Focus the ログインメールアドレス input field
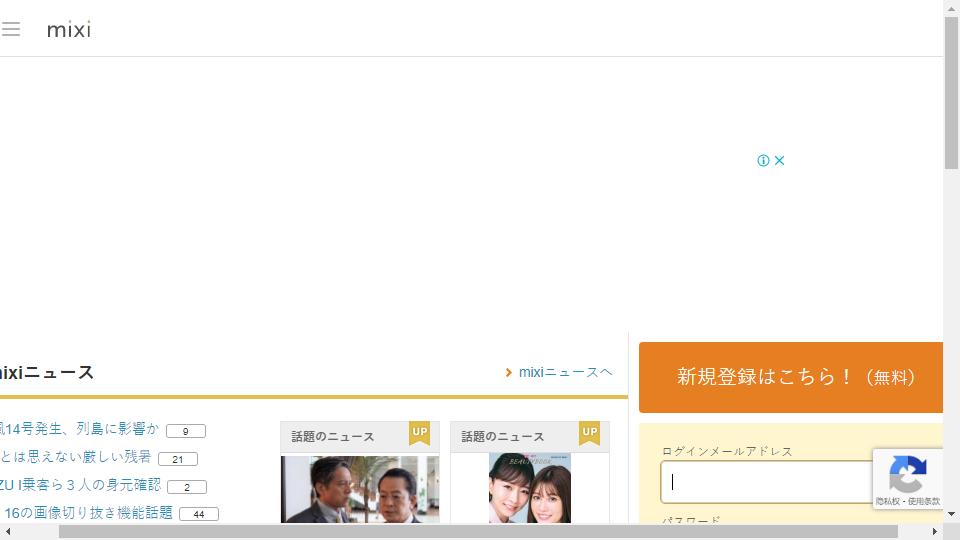This screenshot has width=960, height=540. pyautogui.click(x=767, y=482)
